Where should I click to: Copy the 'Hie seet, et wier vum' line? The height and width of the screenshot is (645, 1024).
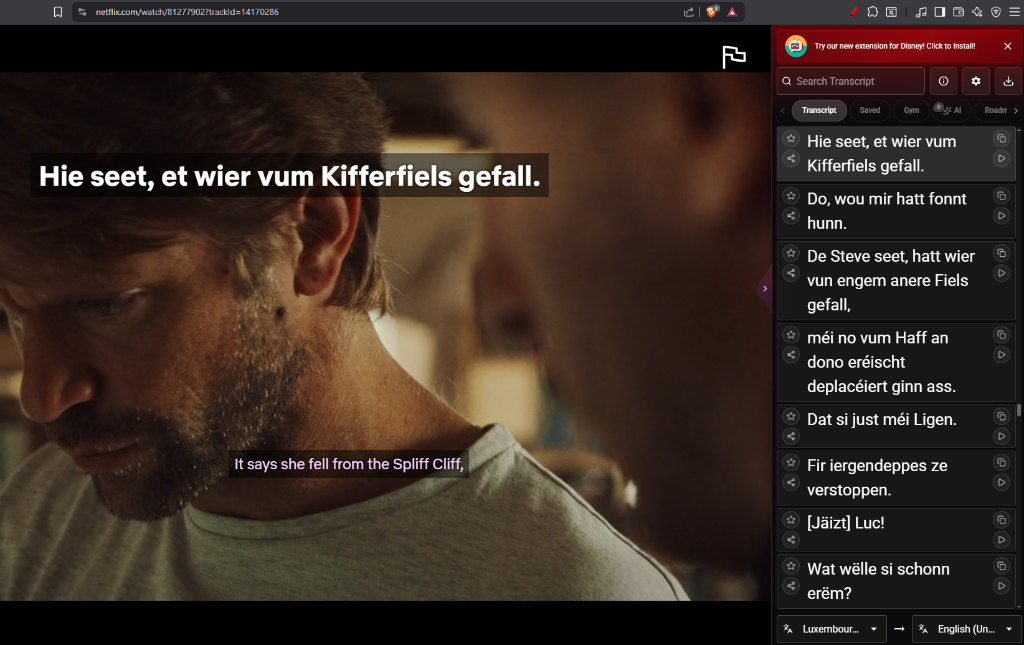[x=1001, y=138]
